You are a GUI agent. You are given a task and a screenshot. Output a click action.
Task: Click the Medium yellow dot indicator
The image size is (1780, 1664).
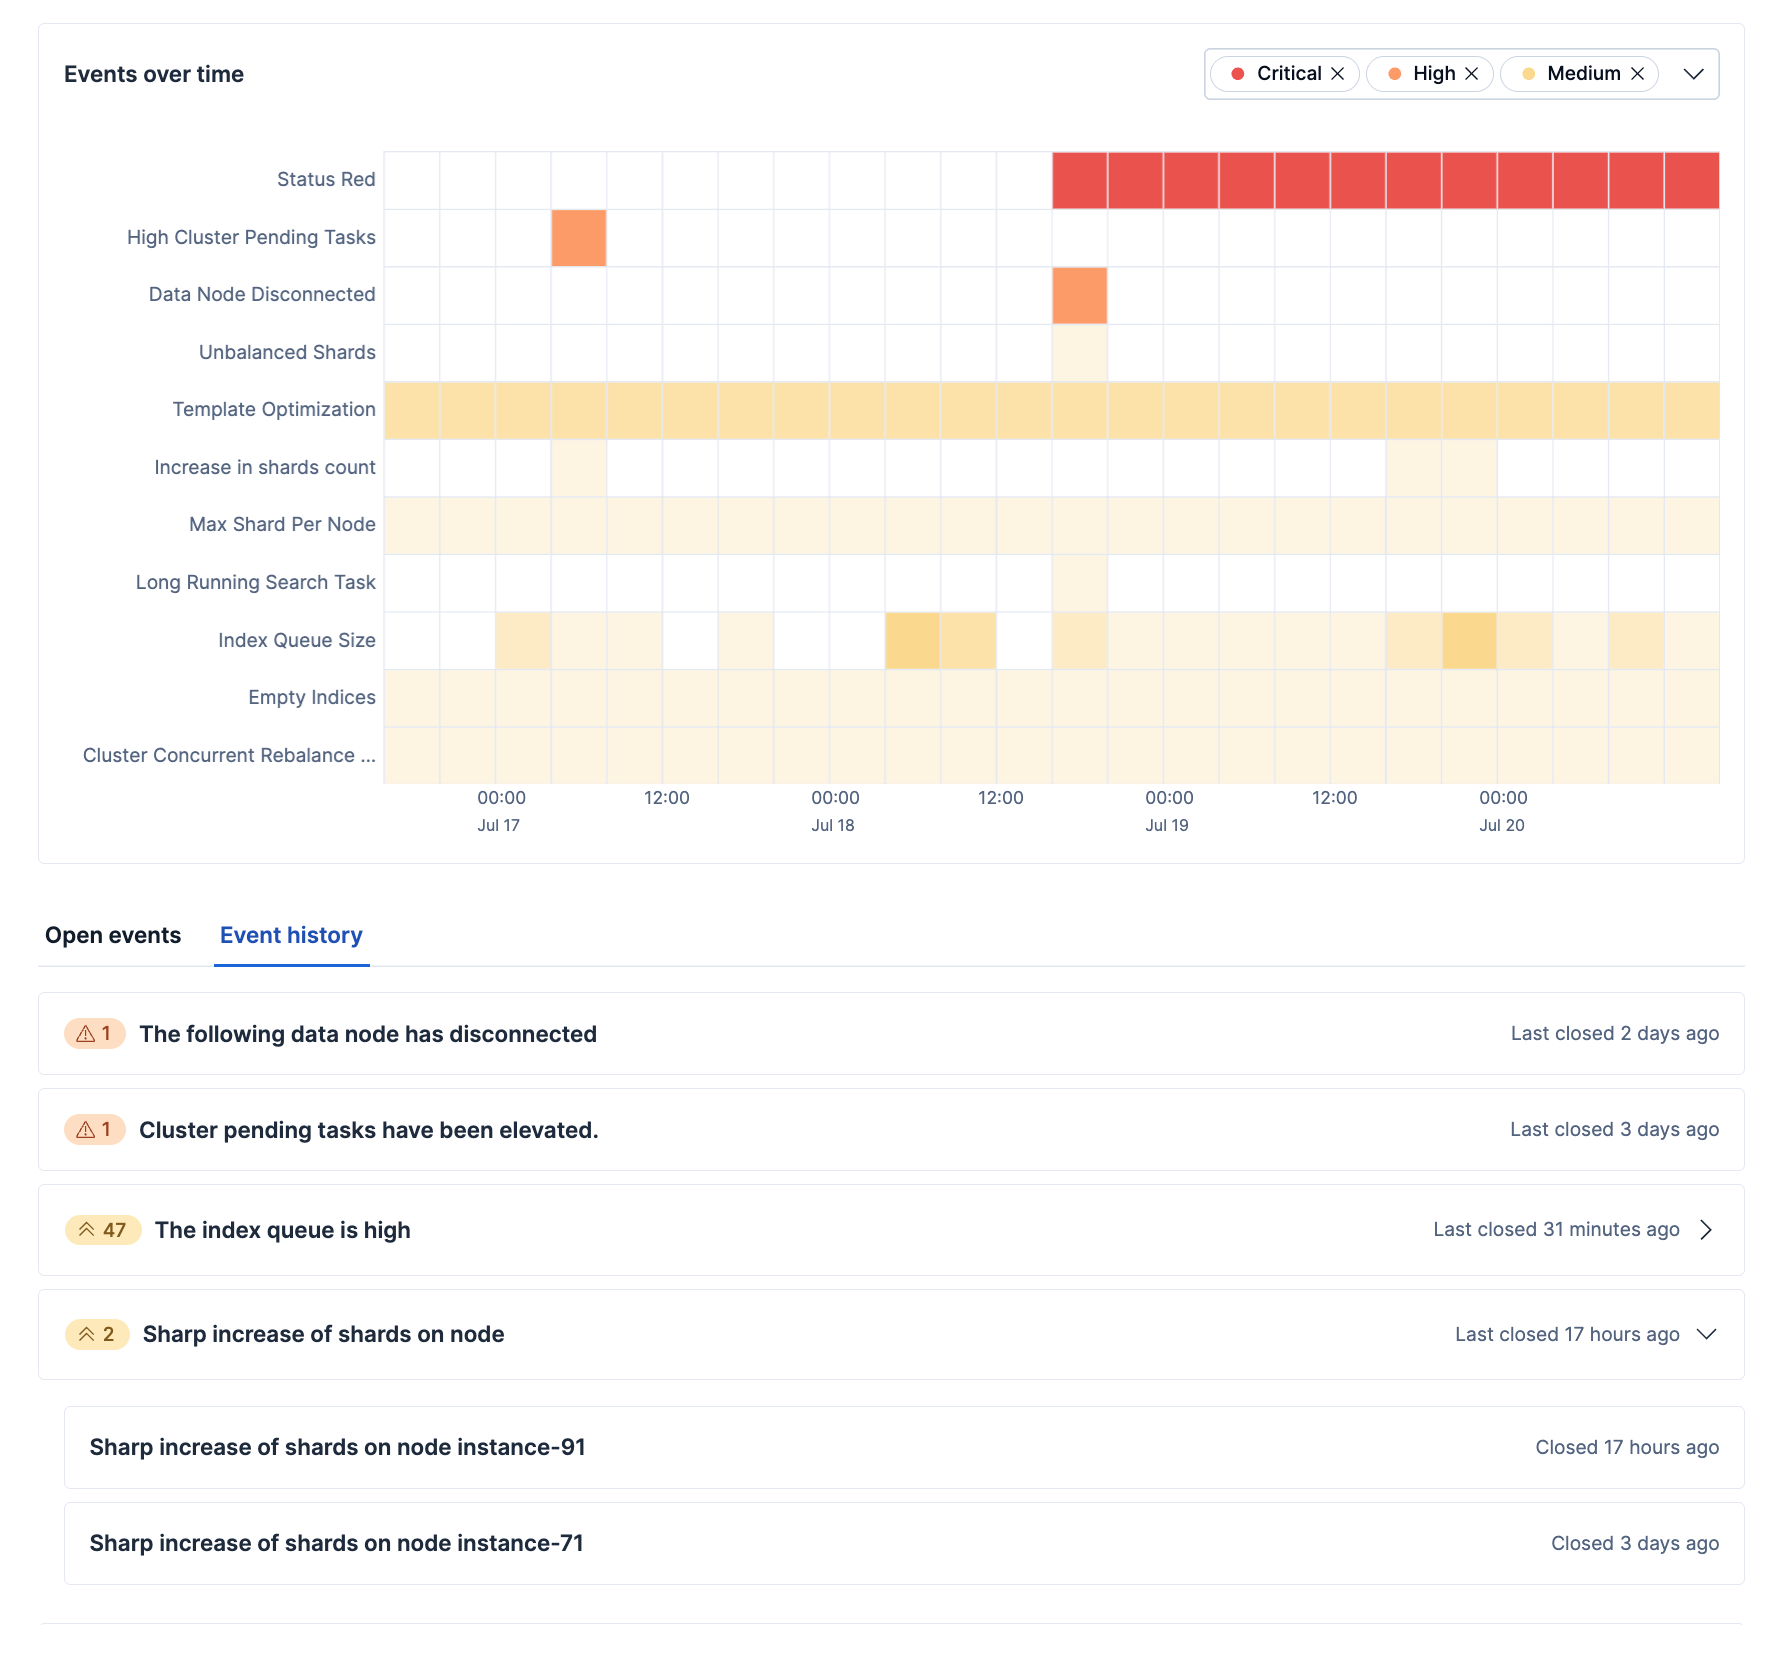(1528, 74)
